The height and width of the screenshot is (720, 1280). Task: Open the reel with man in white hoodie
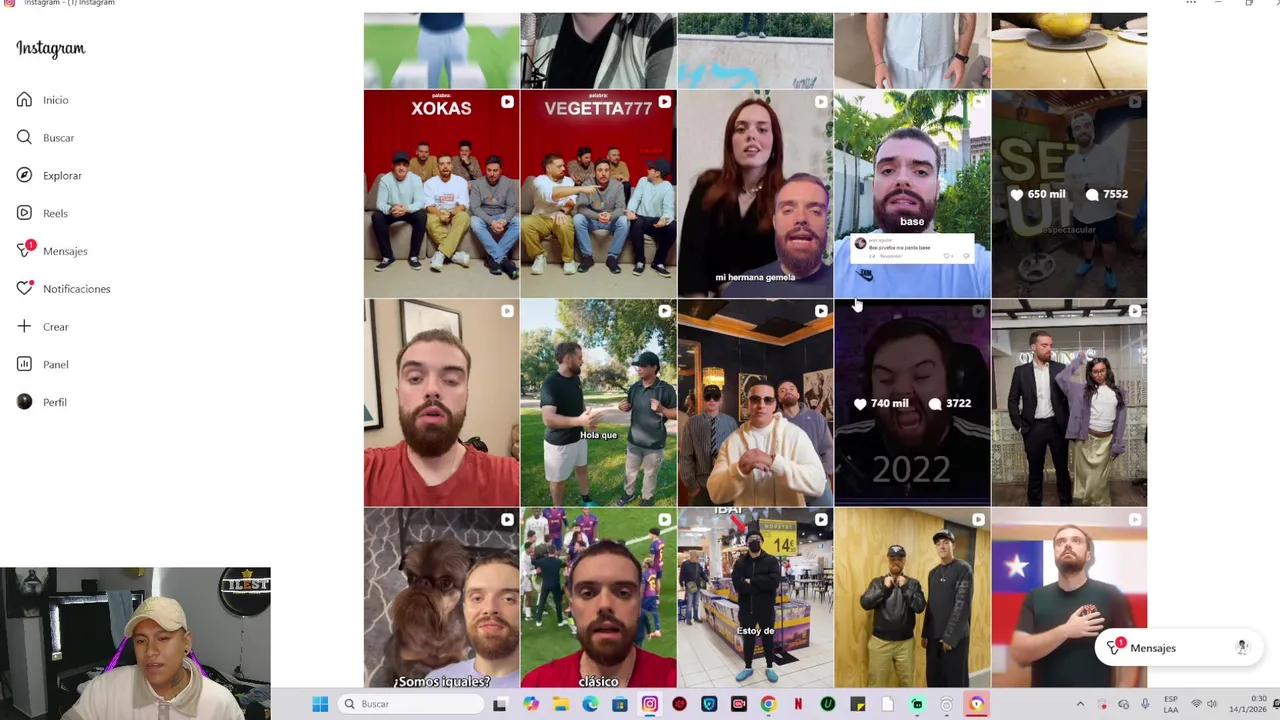point(755,403)
